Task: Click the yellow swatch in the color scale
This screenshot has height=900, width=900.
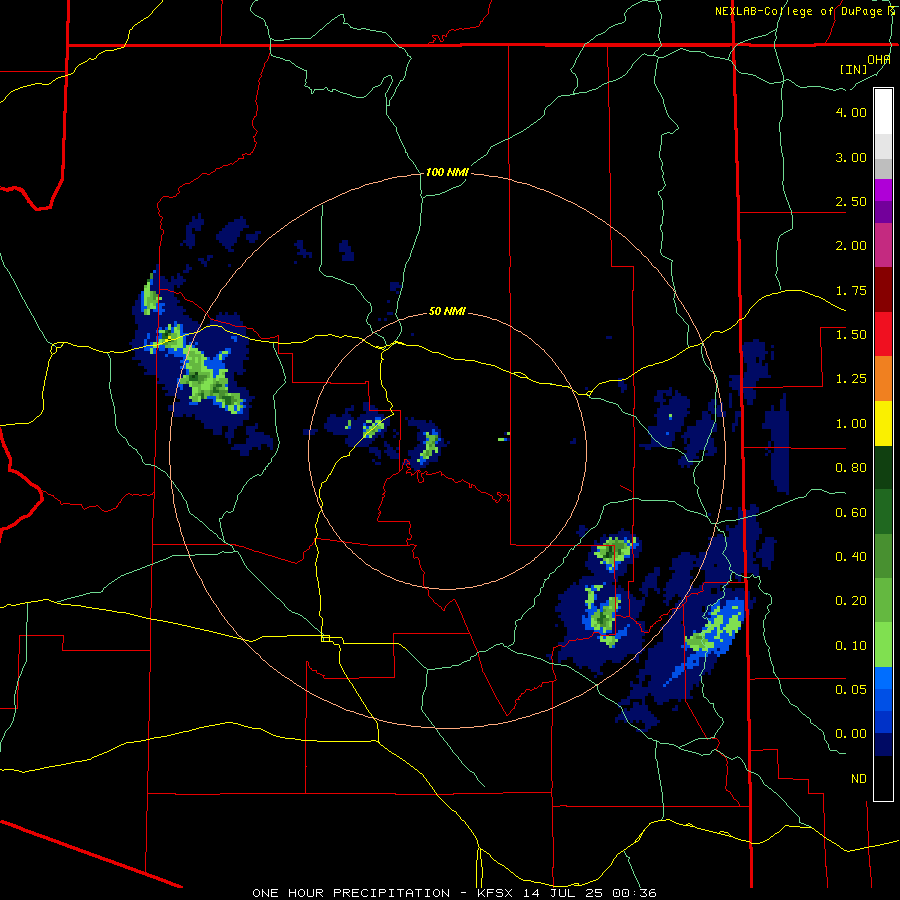Action: 883,424
